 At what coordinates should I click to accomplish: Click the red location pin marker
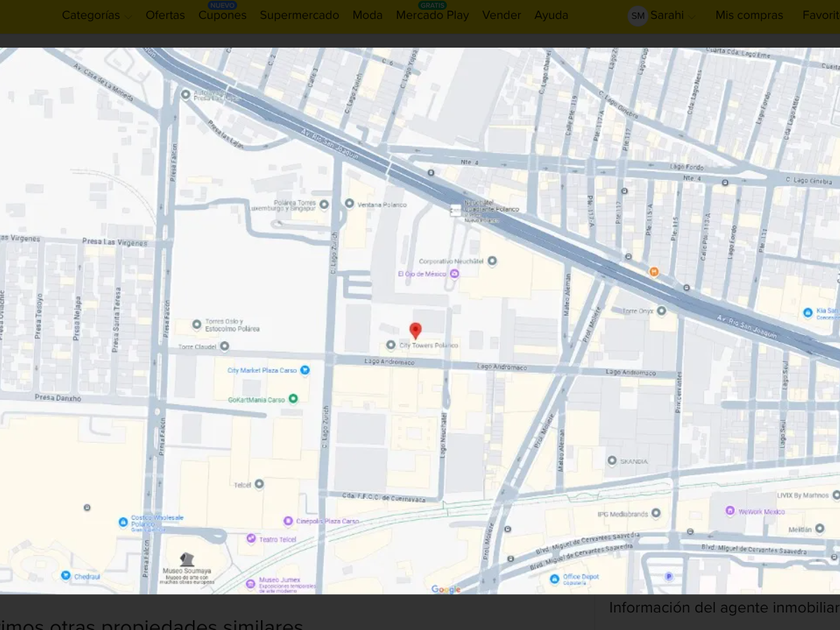415,331
